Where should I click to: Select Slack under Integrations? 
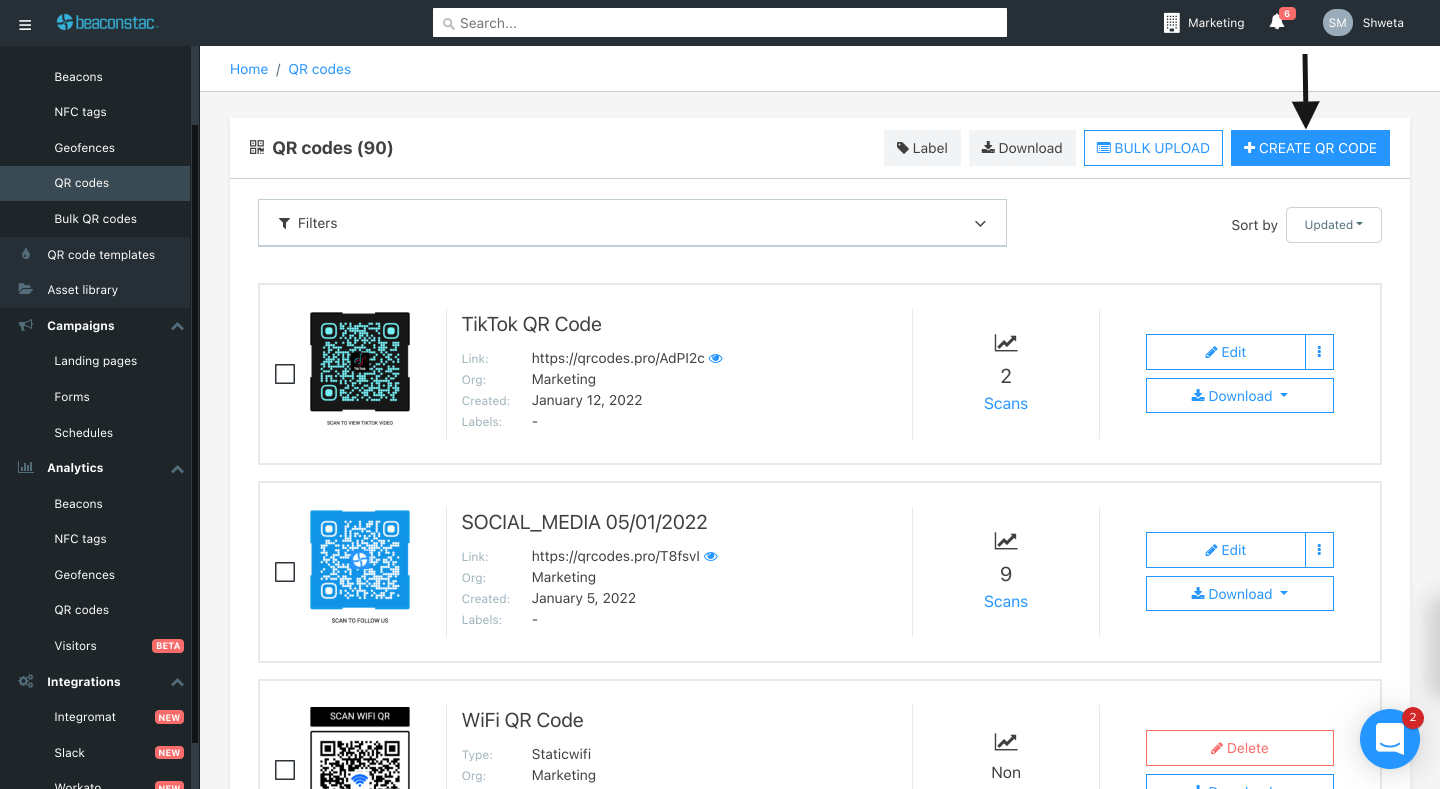tap(70, 752)
